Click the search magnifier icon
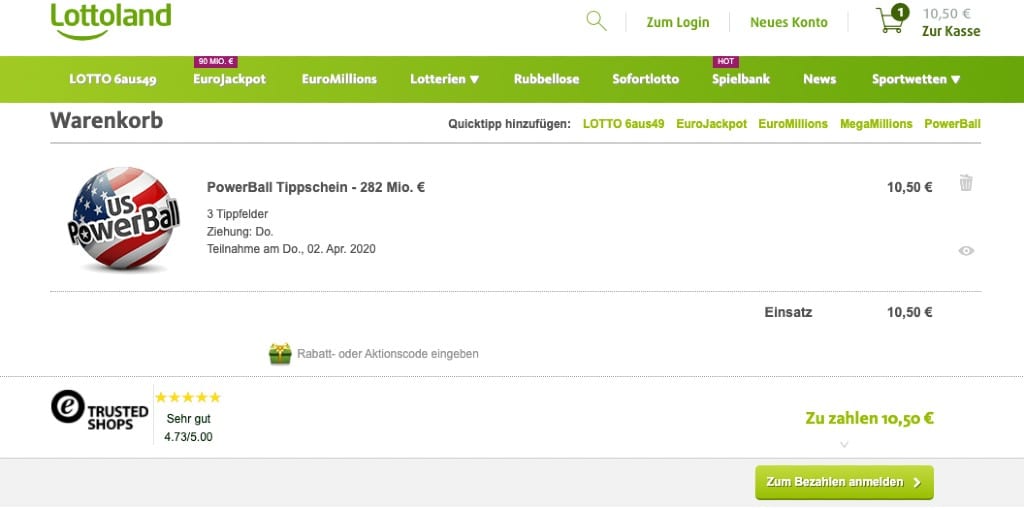 pos(596,21)
